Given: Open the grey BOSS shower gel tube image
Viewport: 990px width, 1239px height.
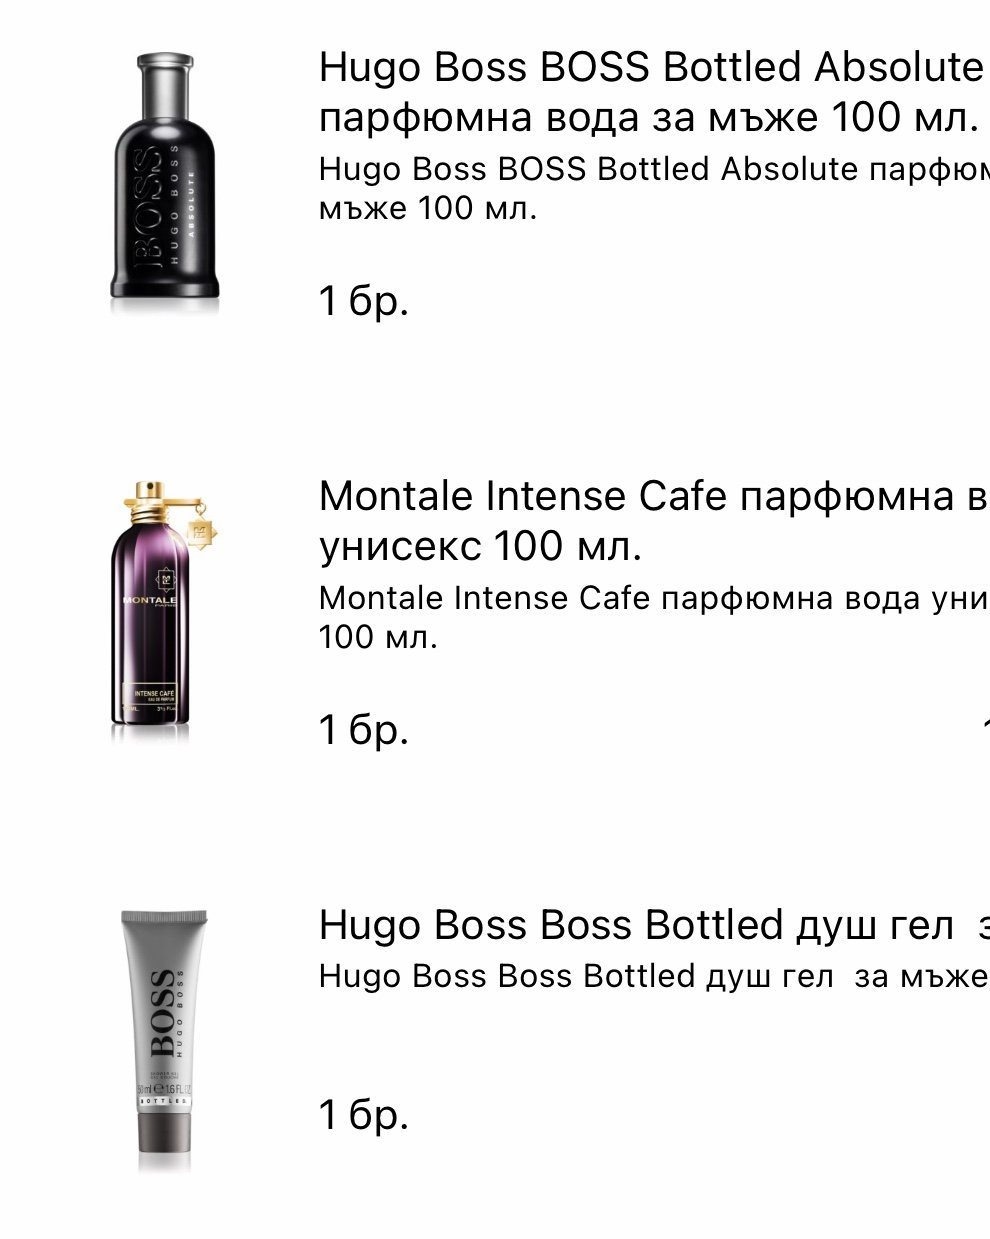Looking at the screenshot, I should 164,1040.
